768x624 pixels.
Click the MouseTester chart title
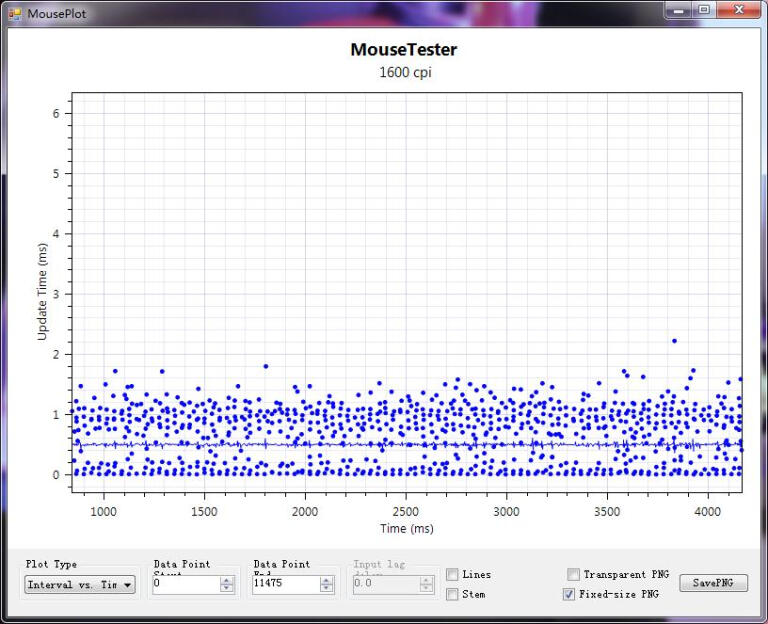(x=404, y=50)
